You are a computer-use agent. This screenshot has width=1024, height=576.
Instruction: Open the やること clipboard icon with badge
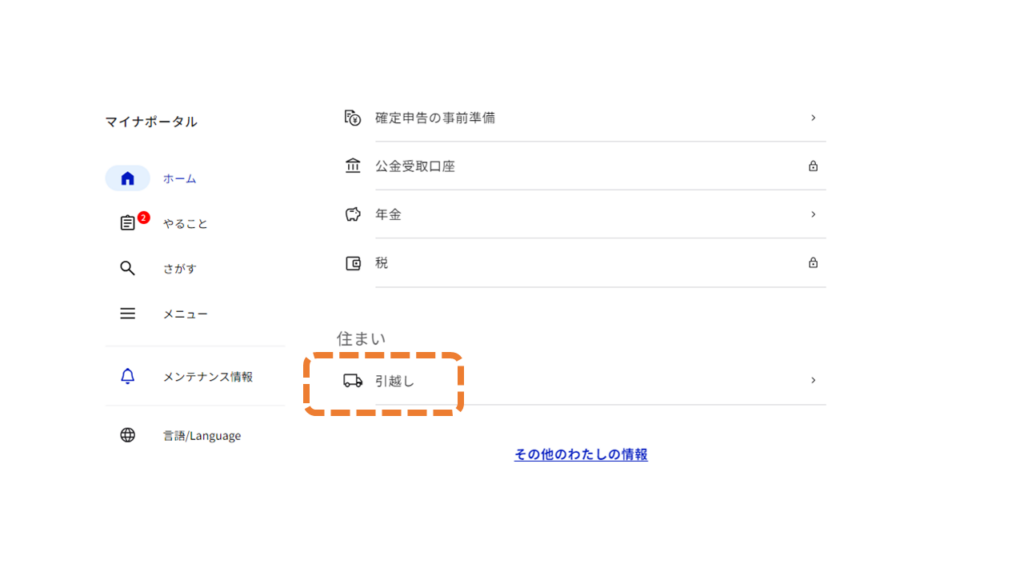click(x=128, y=224)
